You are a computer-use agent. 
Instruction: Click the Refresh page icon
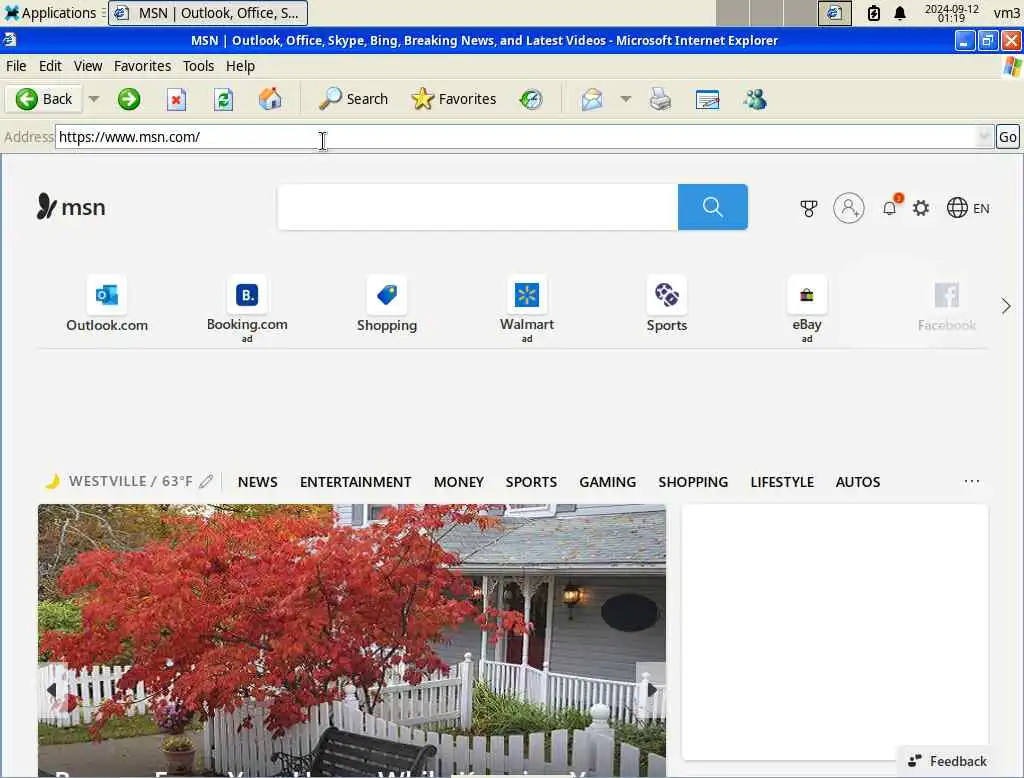coord(223,99)
